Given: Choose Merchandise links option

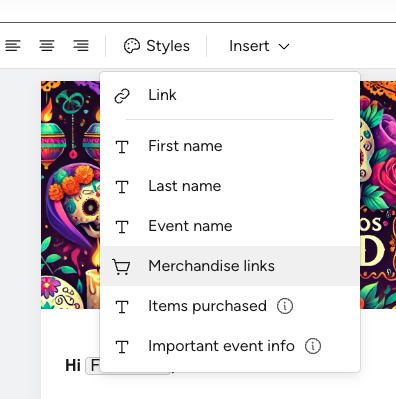Looking at the screenshot, I should pos(230,266).
